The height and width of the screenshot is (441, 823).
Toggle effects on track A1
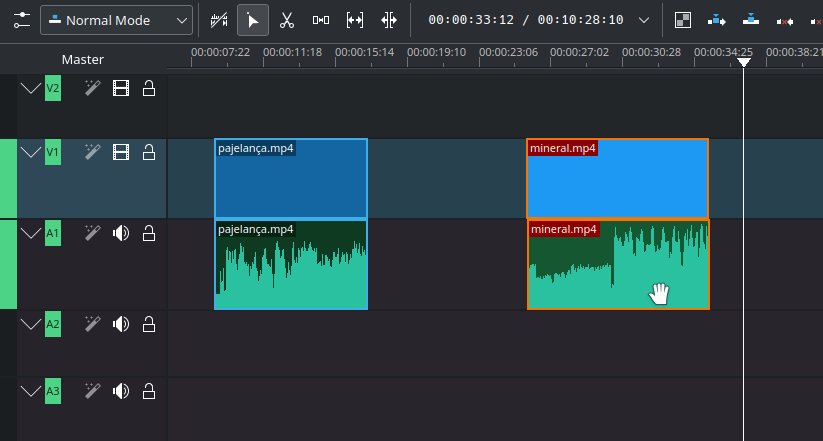point(92,234)
